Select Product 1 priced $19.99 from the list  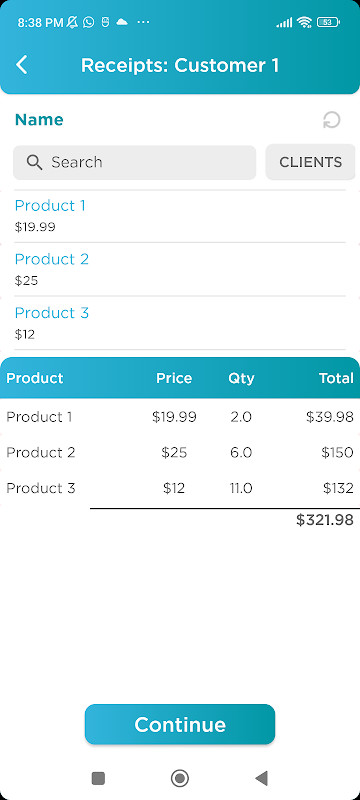[179, 216]
